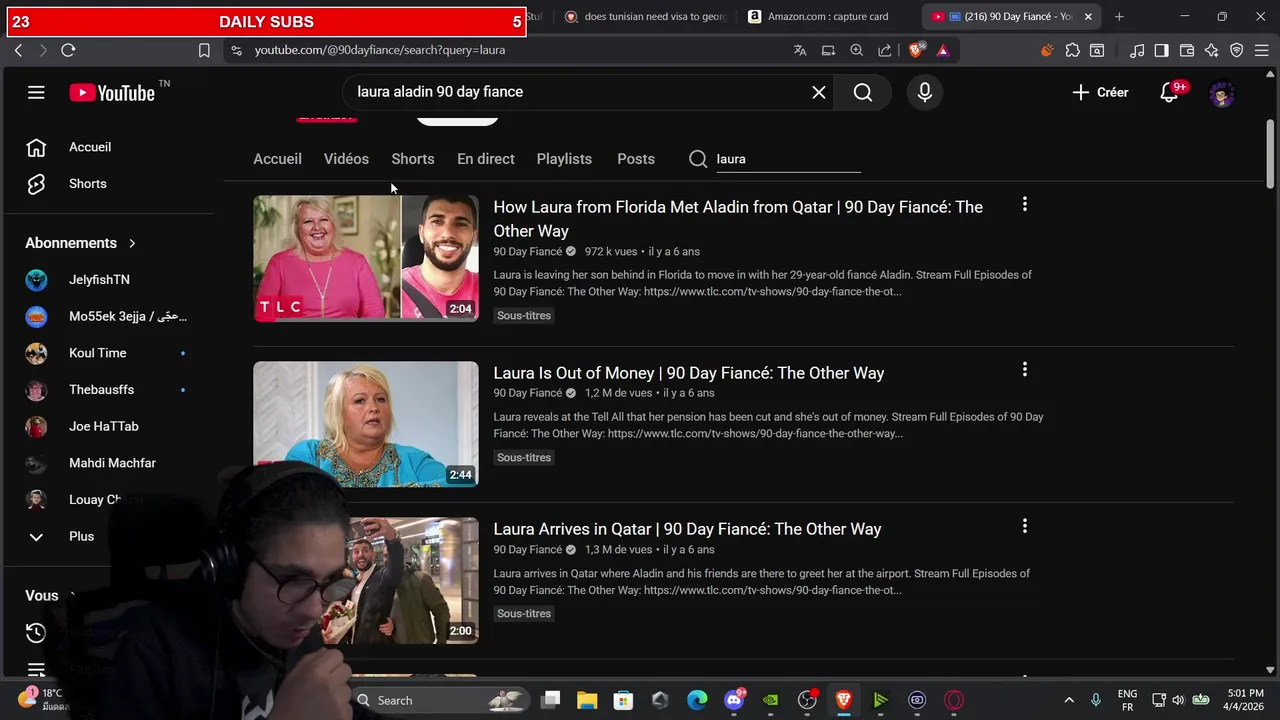
Task: Open watch history icon in sidebar
Action: click(36, 632)
